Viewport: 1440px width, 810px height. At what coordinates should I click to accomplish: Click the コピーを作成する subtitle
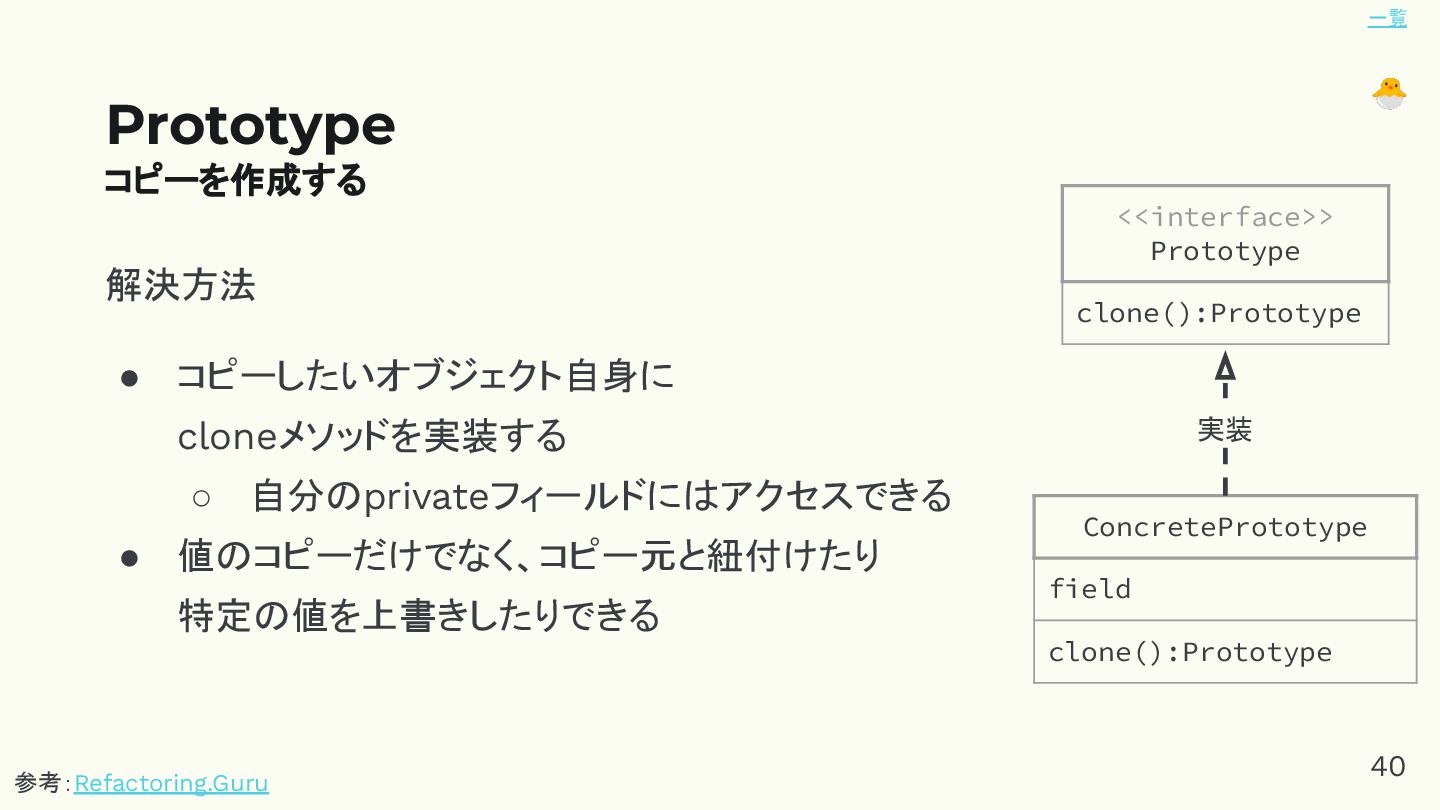236,181
